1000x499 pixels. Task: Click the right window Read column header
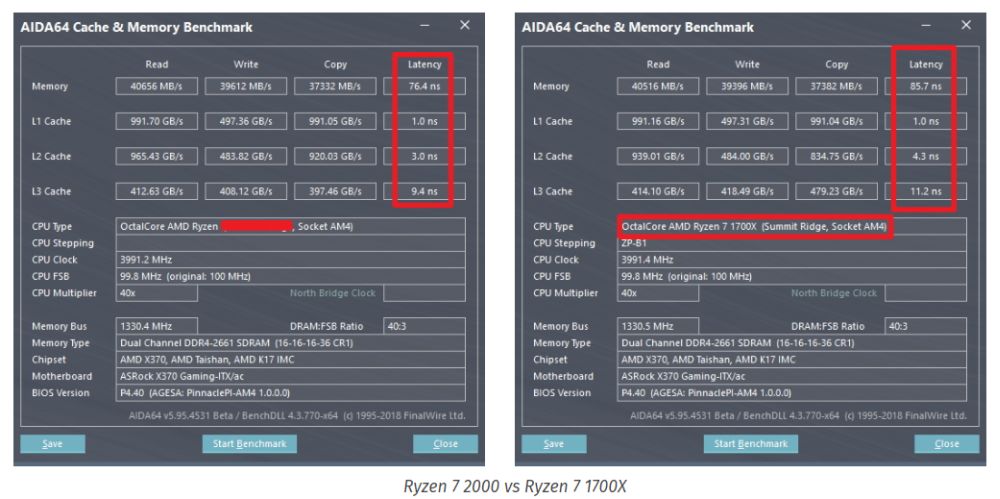[x=658, y=64]
